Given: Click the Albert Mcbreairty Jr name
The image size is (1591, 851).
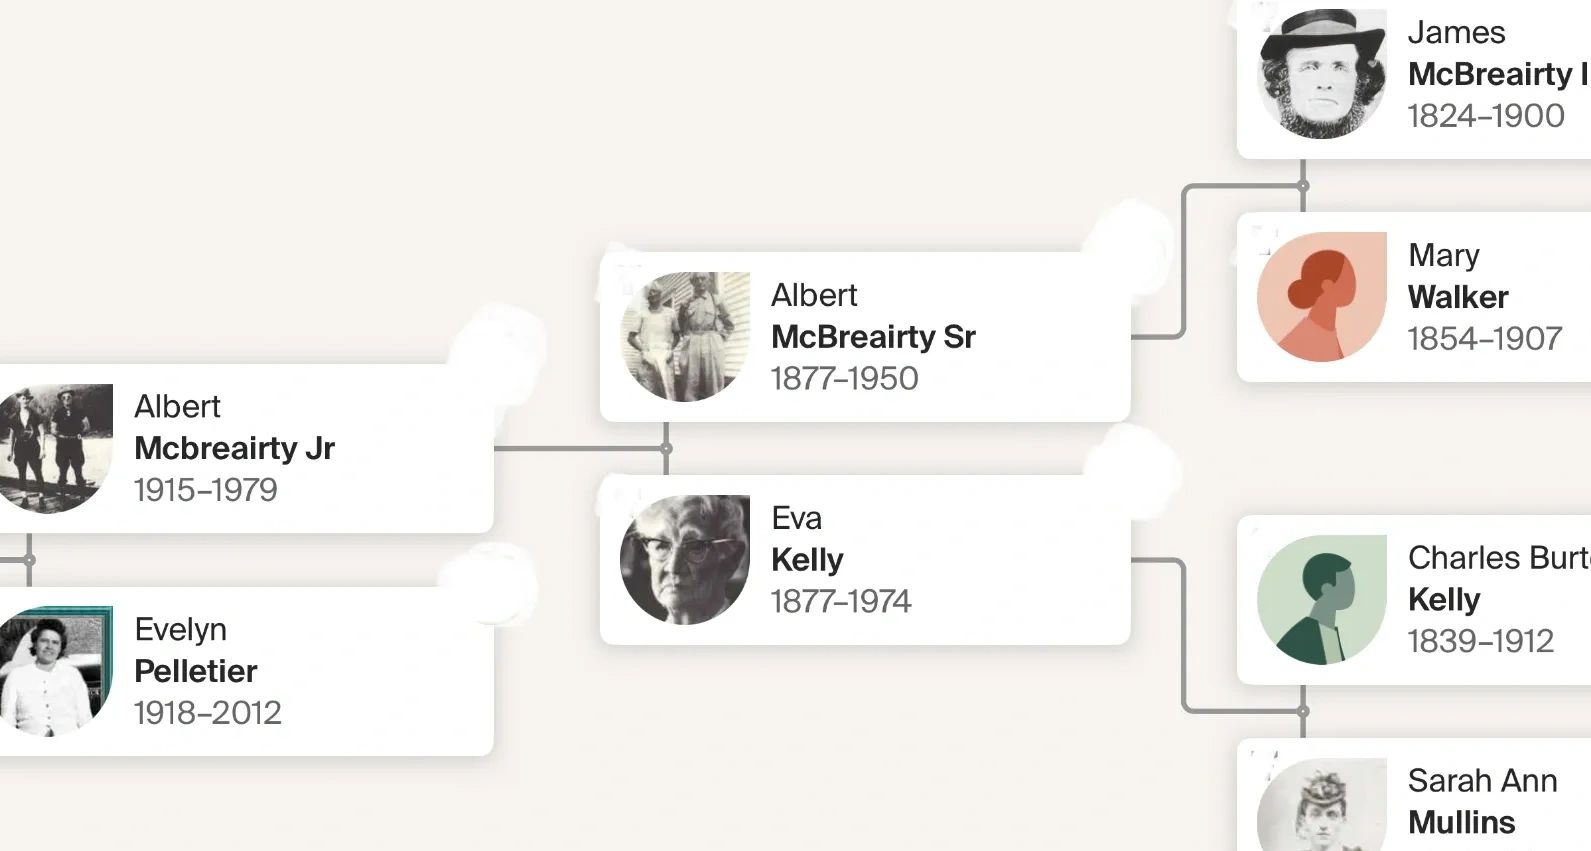Looking at the screenshot, I should [234, 448].
